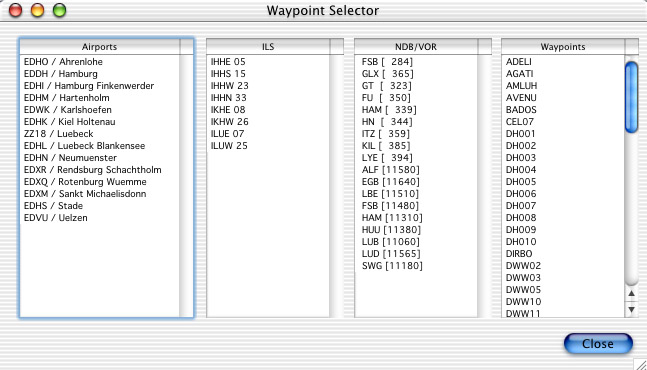This screenshot has height=370, width=647.
Task: Select waypoint AGATI
Action: (x=519, y=74)
